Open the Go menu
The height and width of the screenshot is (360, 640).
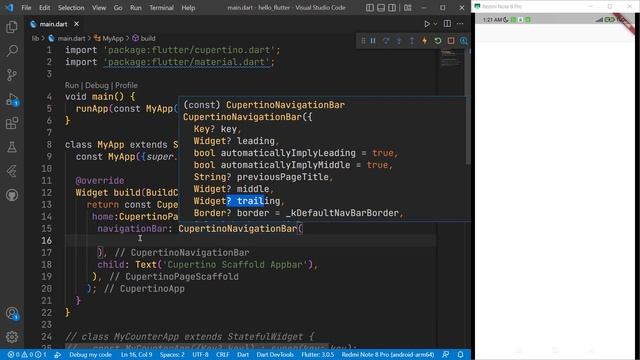118,8
